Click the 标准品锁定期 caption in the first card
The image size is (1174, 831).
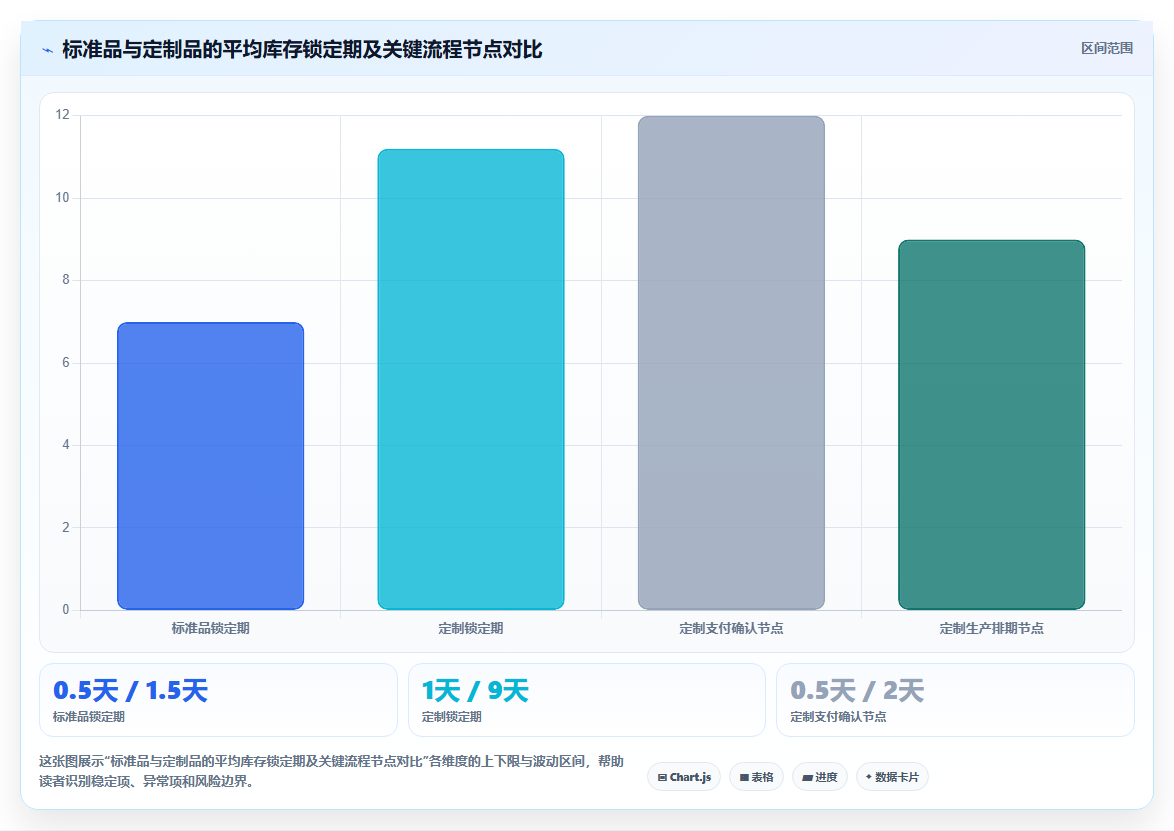[89, 717]
